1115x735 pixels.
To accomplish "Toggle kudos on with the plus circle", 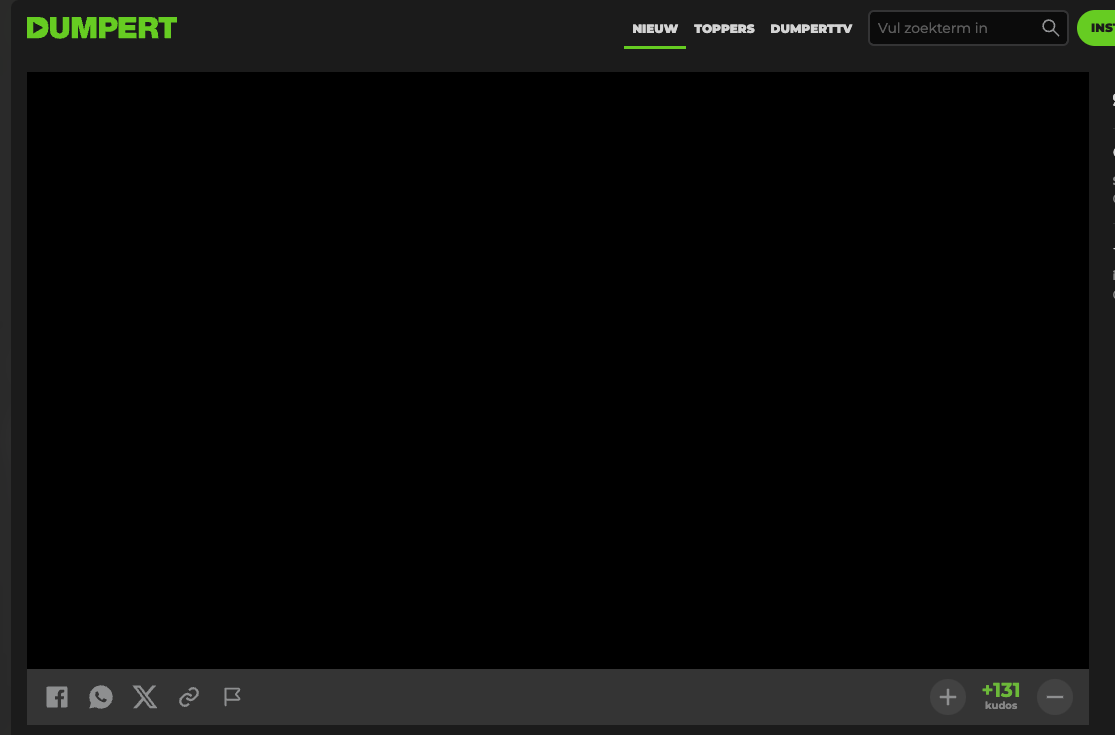I will pos(947,697).
